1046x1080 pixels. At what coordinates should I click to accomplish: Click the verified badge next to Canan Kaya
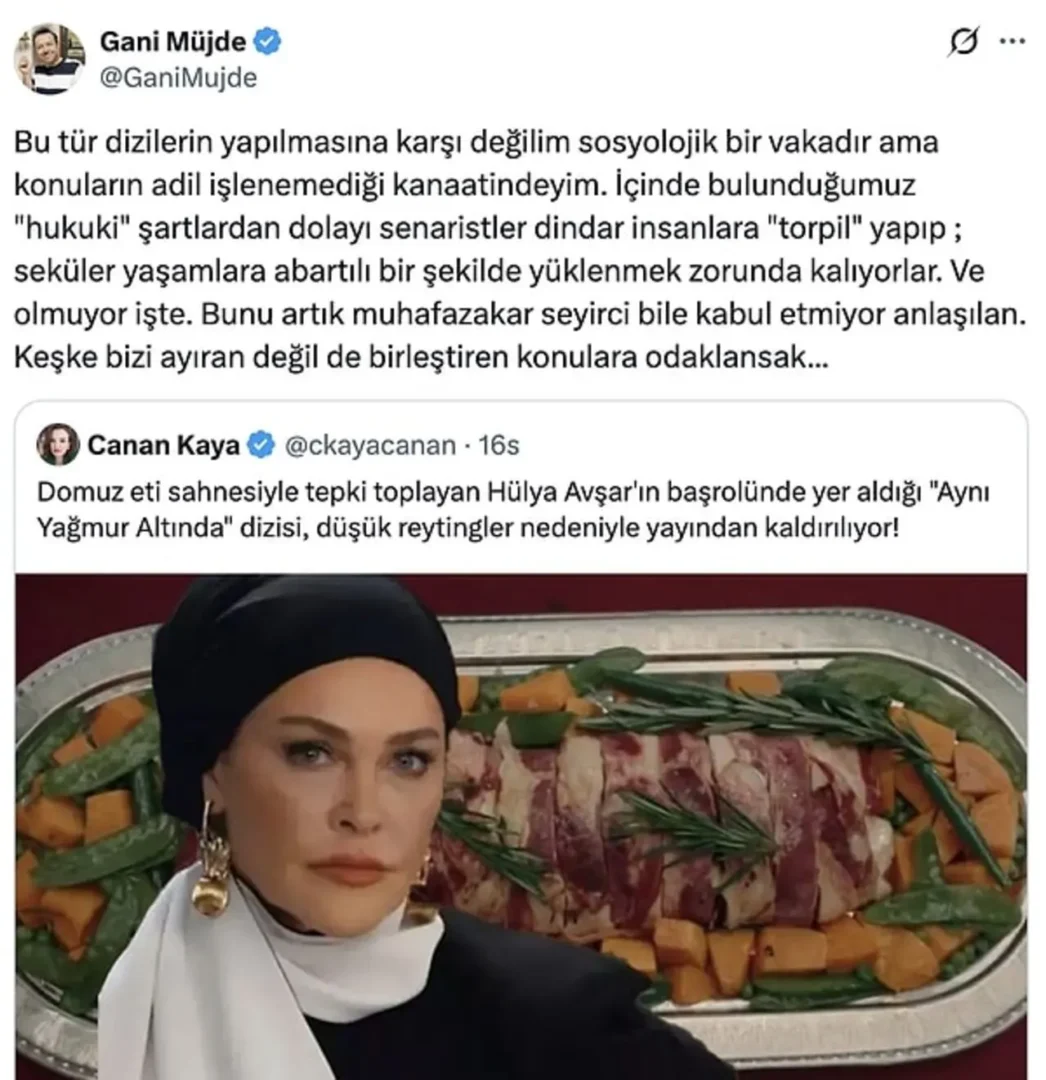tap(261, 445)
